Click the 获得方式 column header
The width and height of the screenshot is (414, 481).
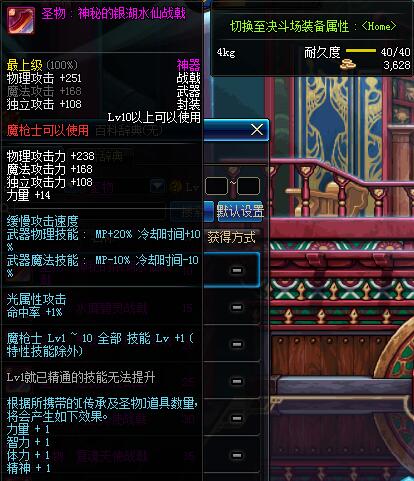231,238
